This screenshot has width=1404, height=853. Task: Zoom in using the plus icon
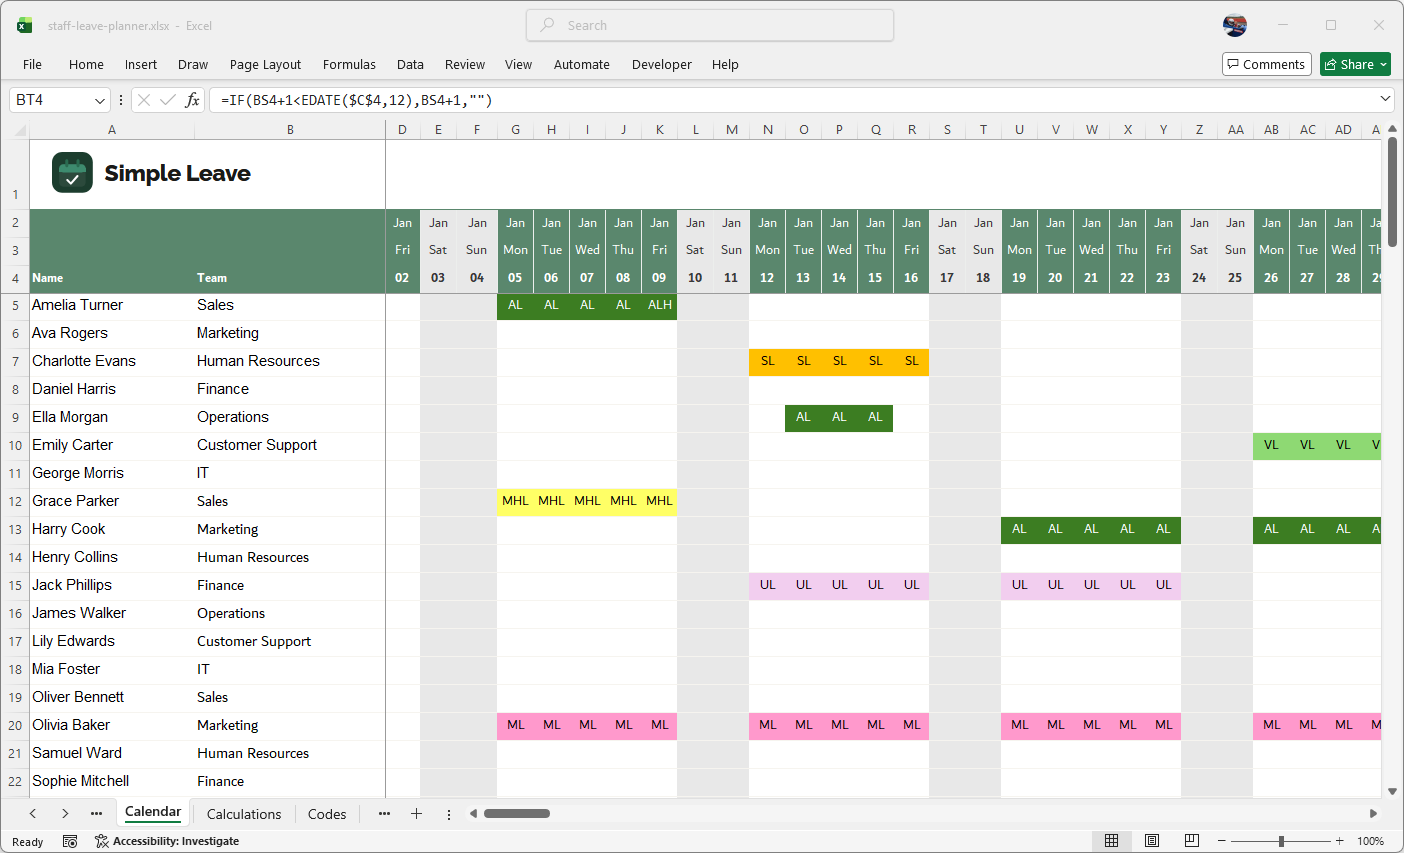click(x=1340, y=841)
